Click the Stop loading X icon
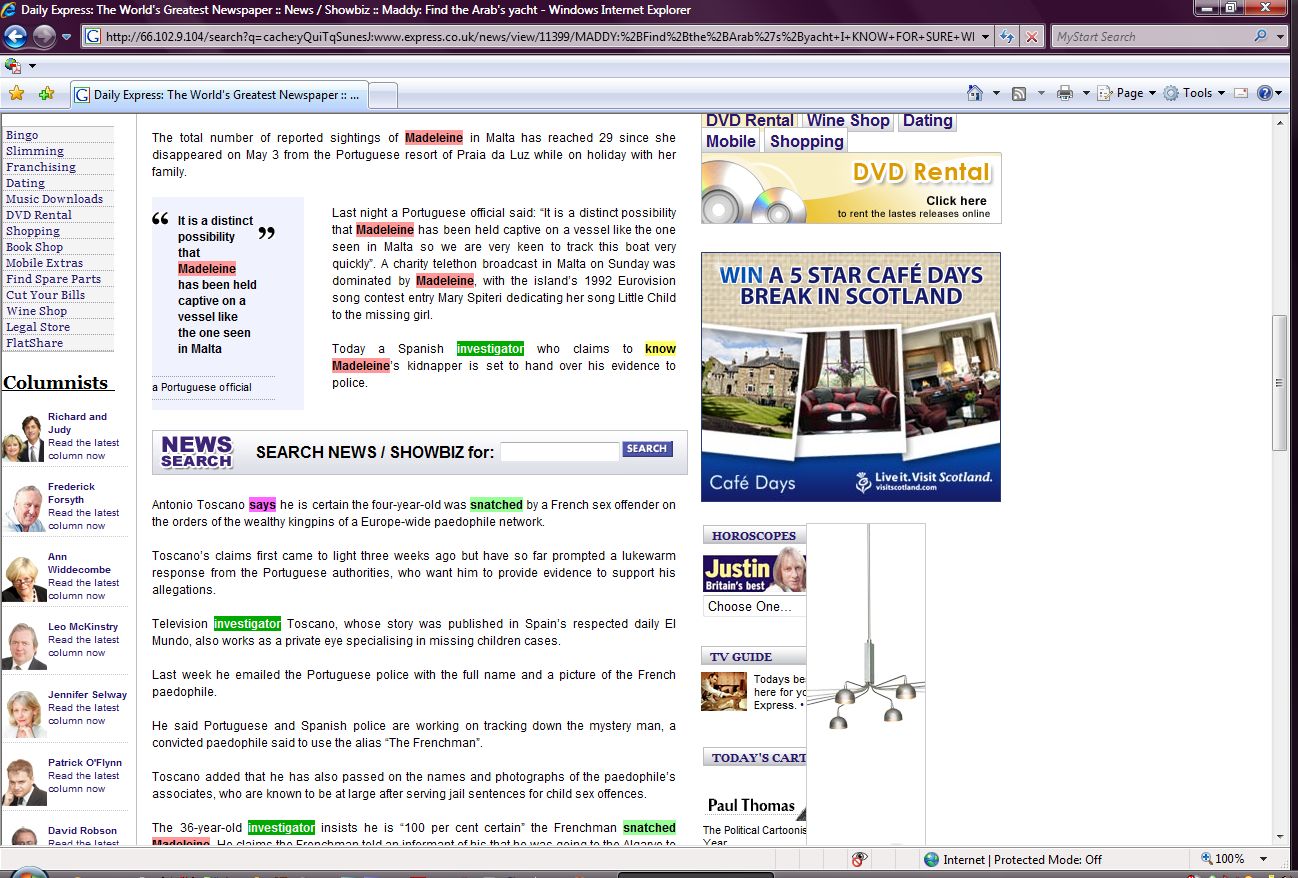Viewport: 1298px width, 878px height. pos(1032,37)
